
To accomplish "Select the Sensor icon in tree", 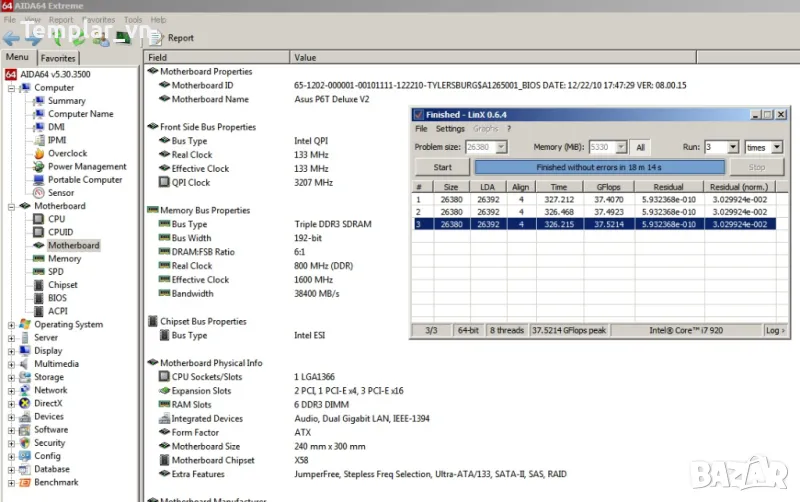I will [x=39, y=192].
